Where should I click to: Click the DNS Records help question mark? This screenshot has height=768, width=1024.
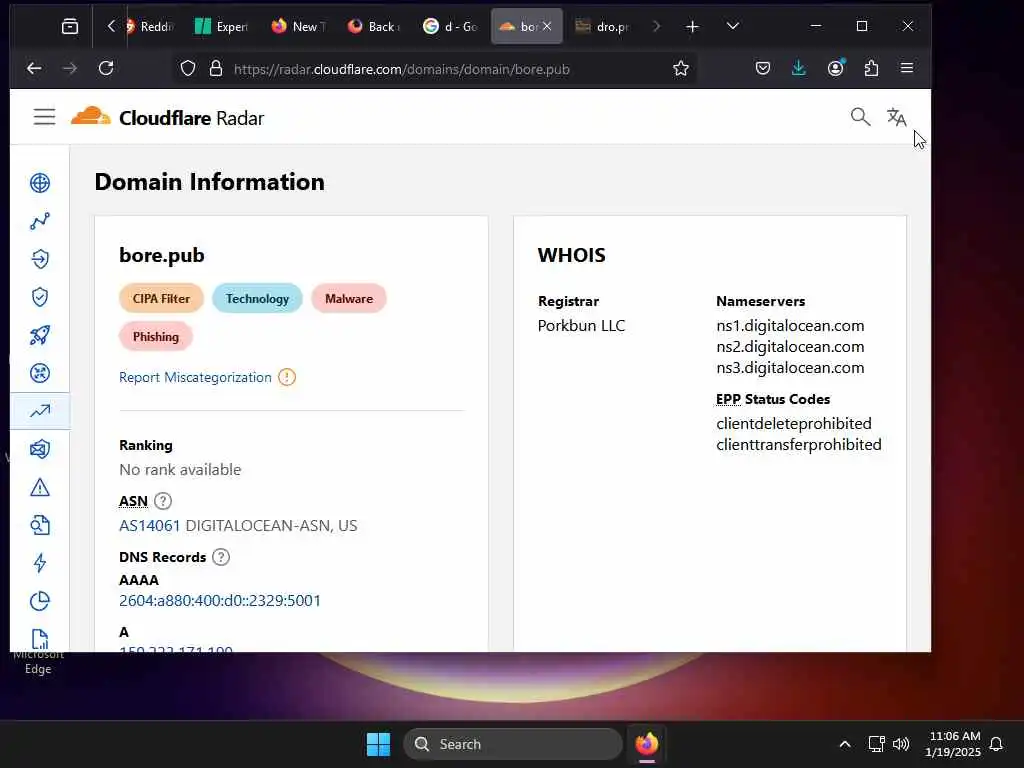tap(221, 557)
